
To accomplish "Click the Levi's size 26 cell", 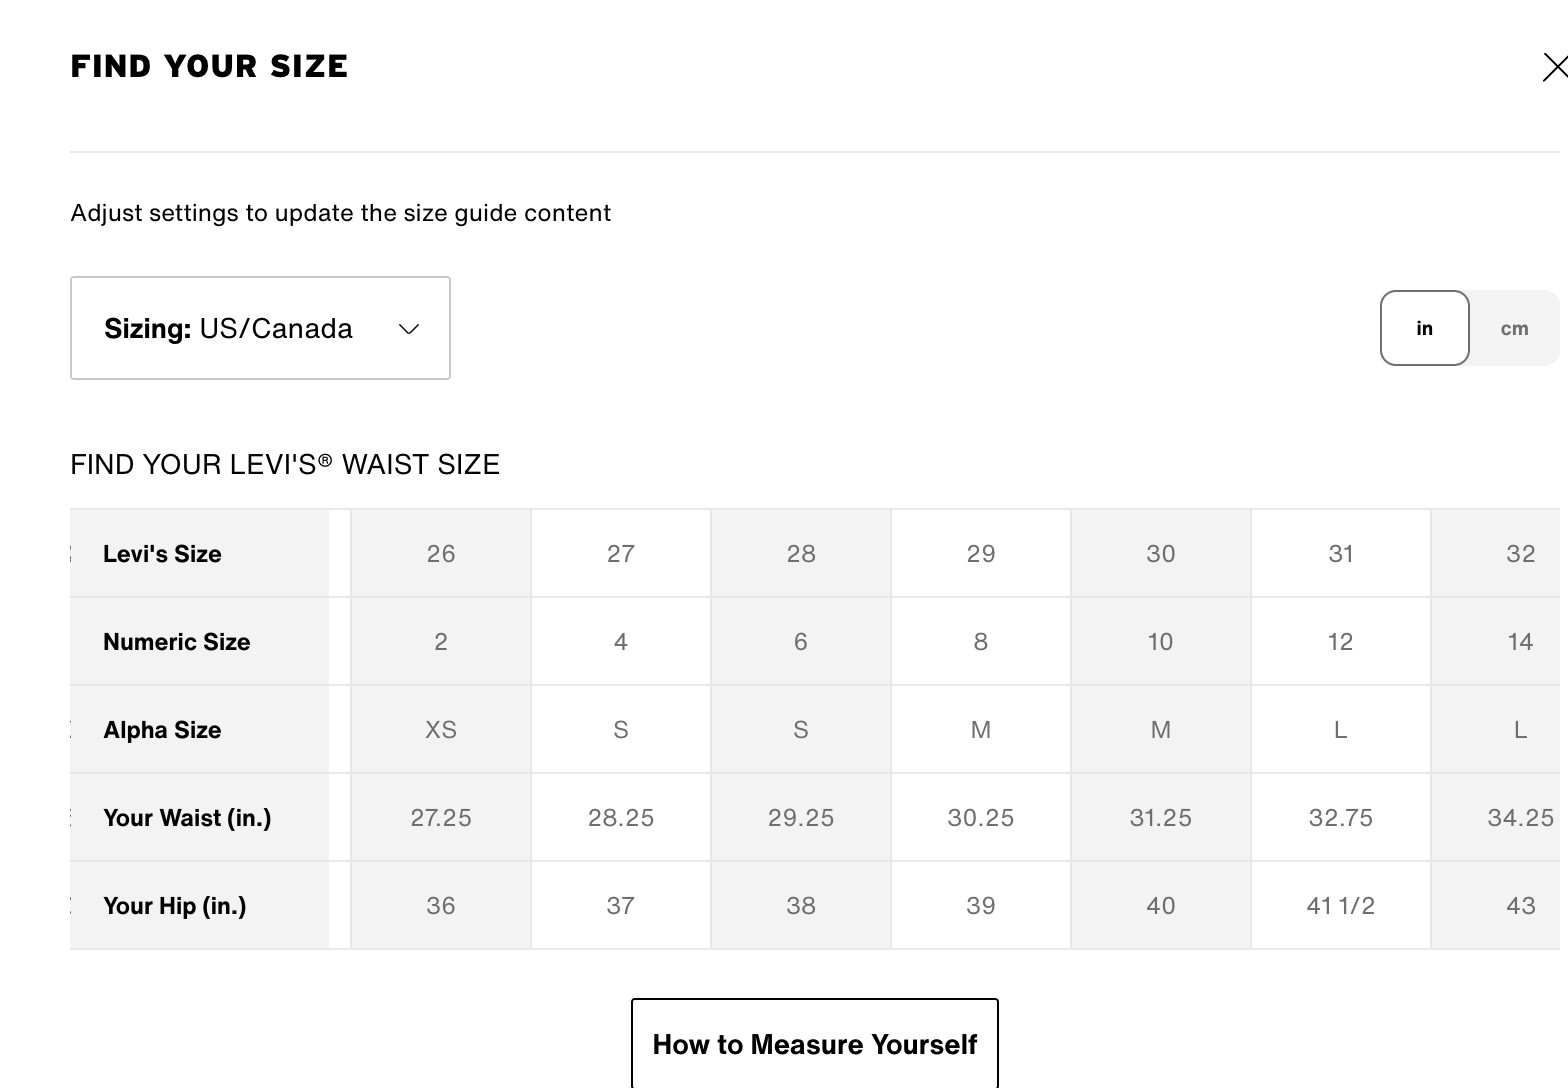I will tap(441, 554).
